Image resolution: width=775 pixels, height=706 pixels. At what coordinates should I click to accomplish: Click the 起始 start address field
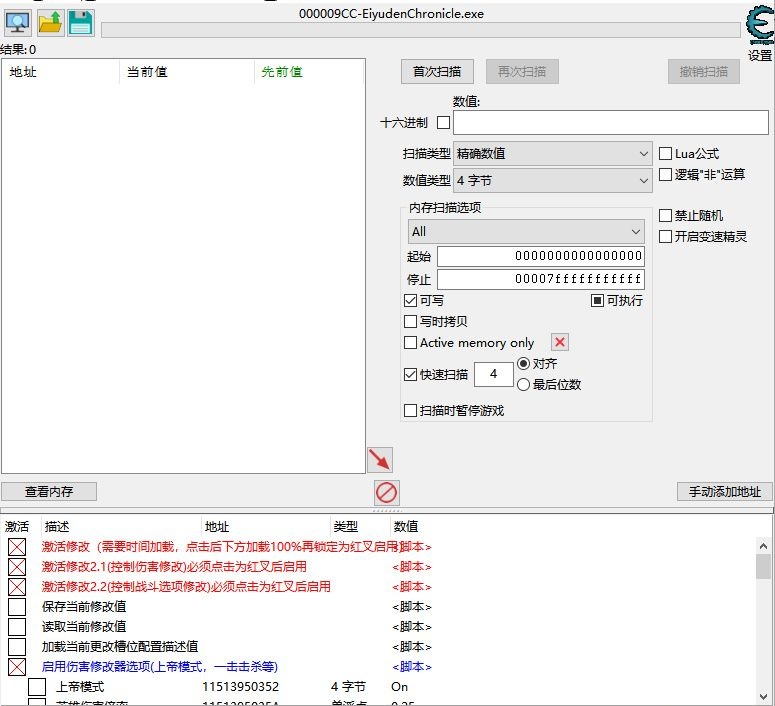point(541,256)
